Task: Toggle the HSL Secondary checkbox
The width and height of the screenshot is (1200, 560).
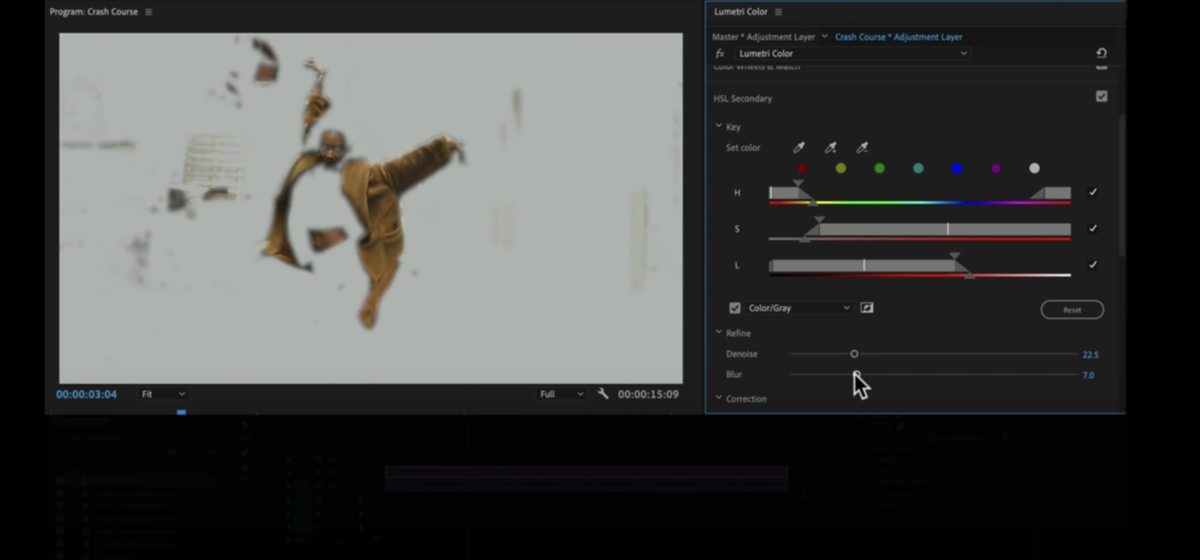Action: coord(1101,97)
